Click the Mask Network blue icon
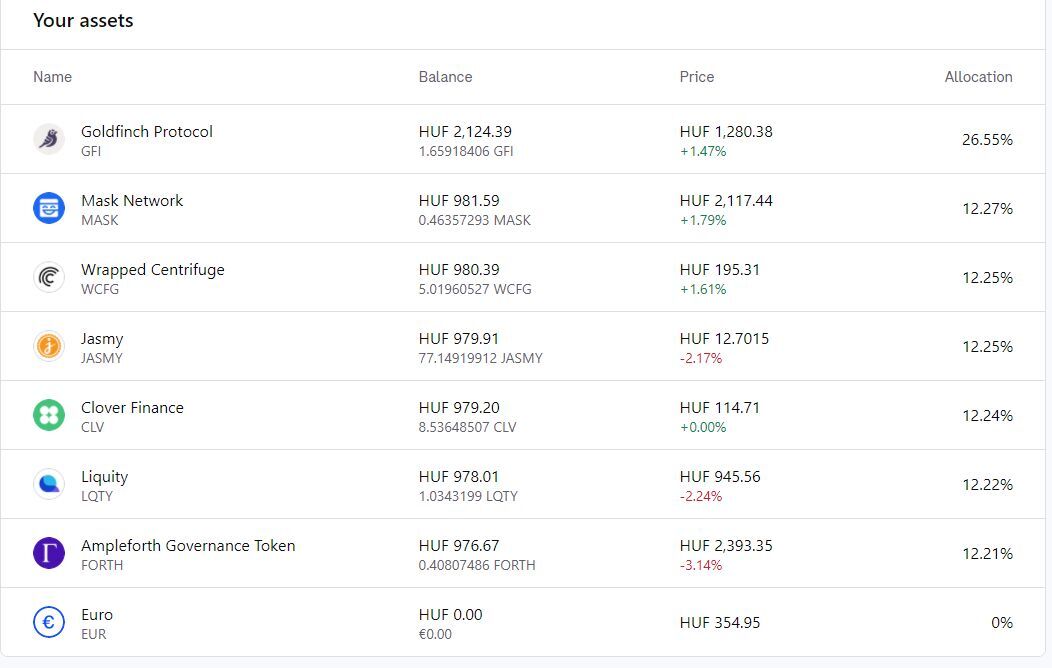 [x=49, y=208]
